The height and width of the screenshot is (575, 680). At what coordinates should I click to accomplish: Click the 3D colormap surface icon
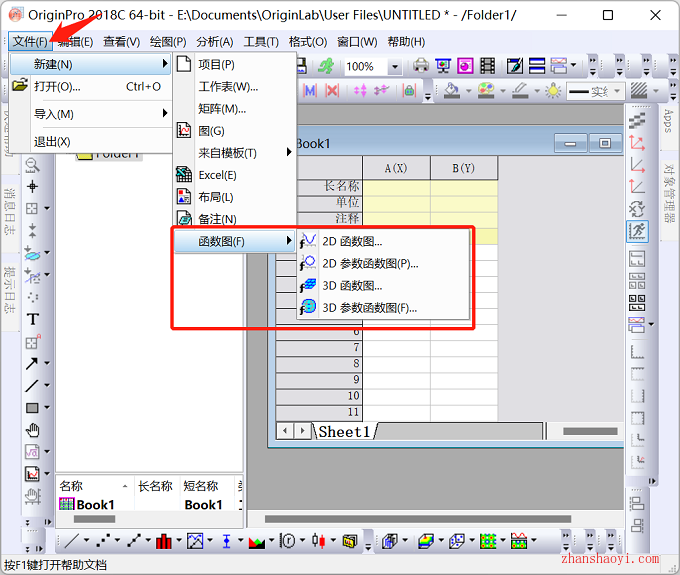tap(426, 540)
